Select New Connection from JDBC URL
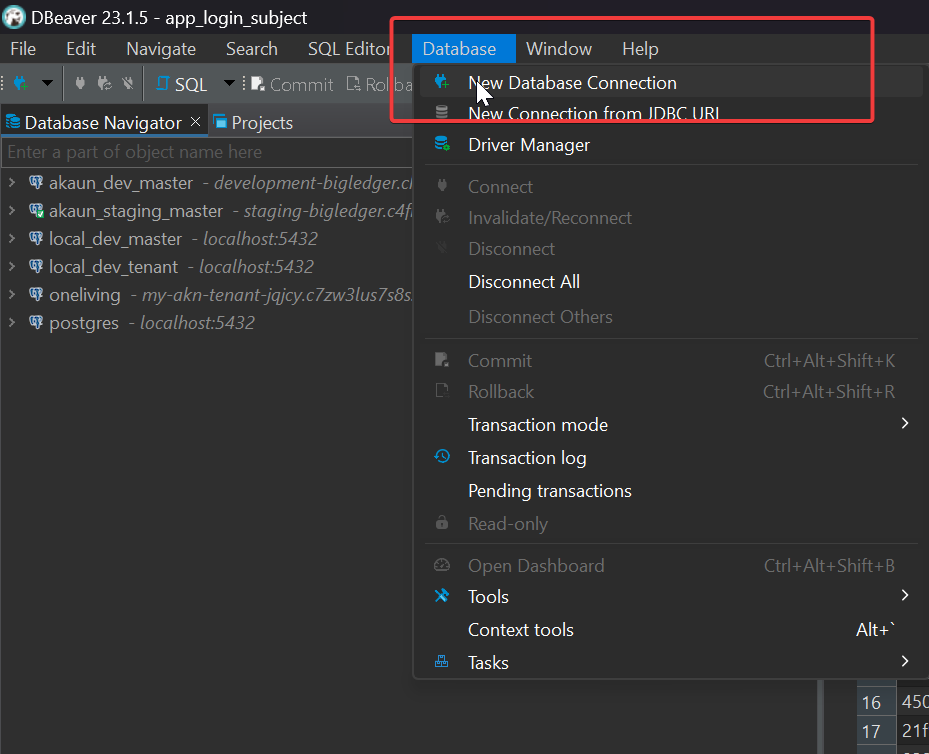The image size is (929, 754). coord(593,114)
